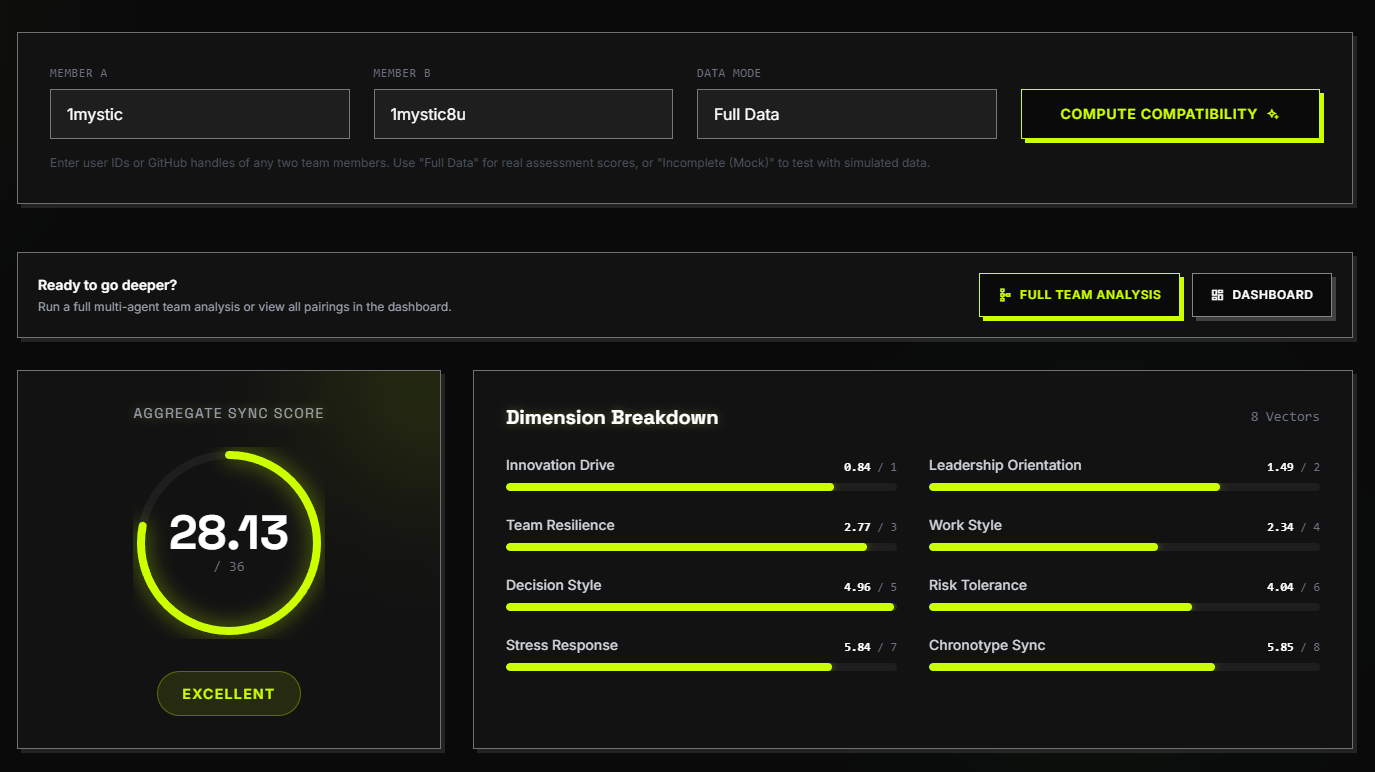
Task: Click the Leadership Orientation progress bar
Action: pos(1124,487)
